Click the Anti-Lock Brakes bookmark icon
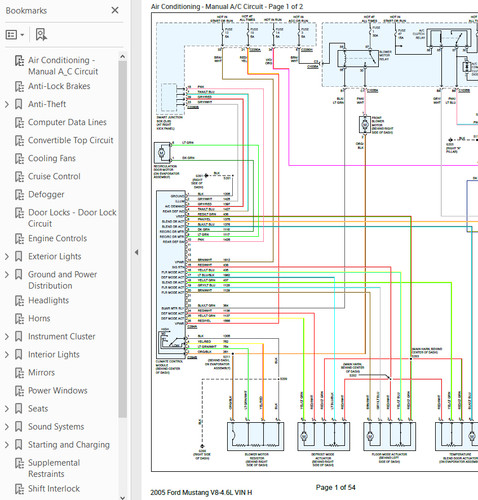This screenshot has width=478, height=500. 19,86
